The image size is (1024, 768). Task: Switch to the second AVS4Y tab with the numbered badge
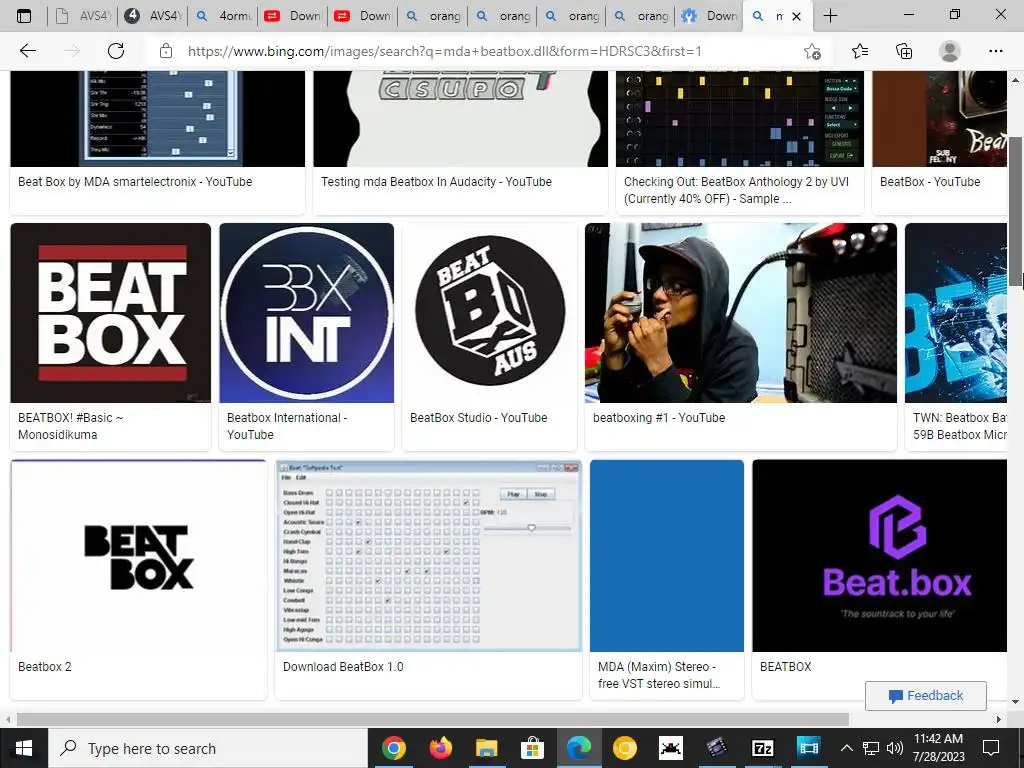153,16
